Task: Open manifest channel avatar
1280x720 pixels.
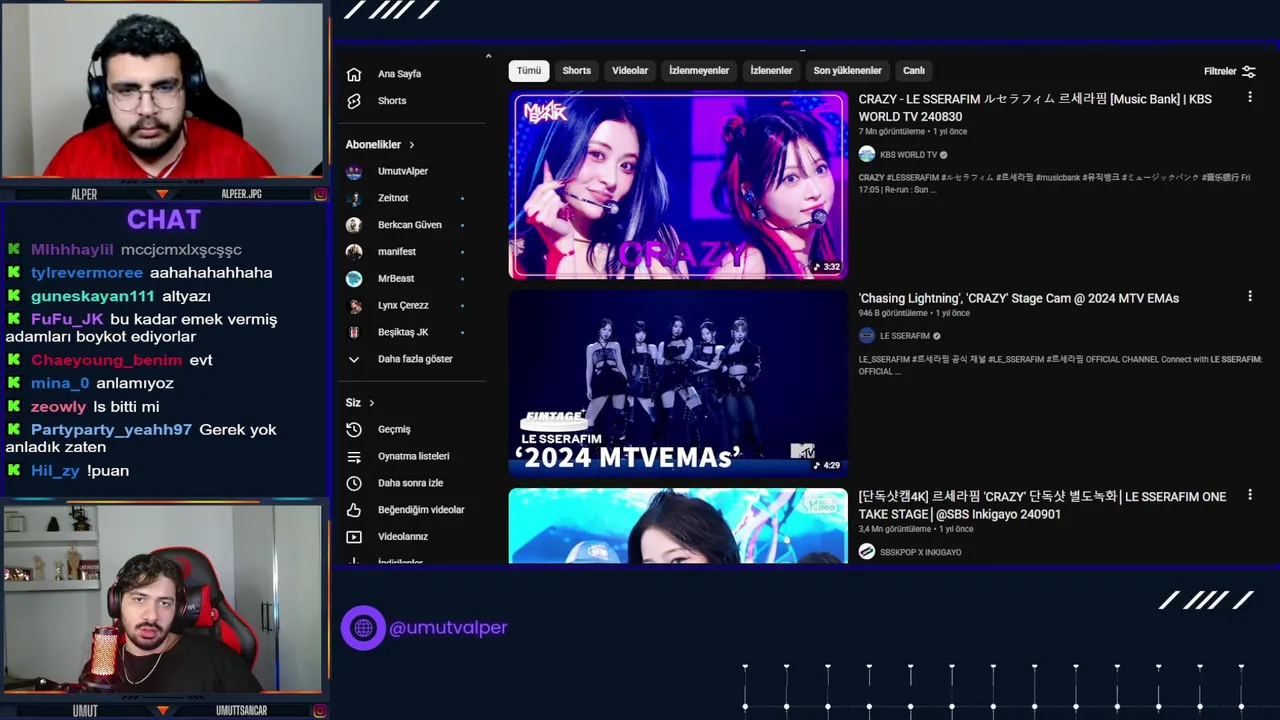Action: coord(354,252)
